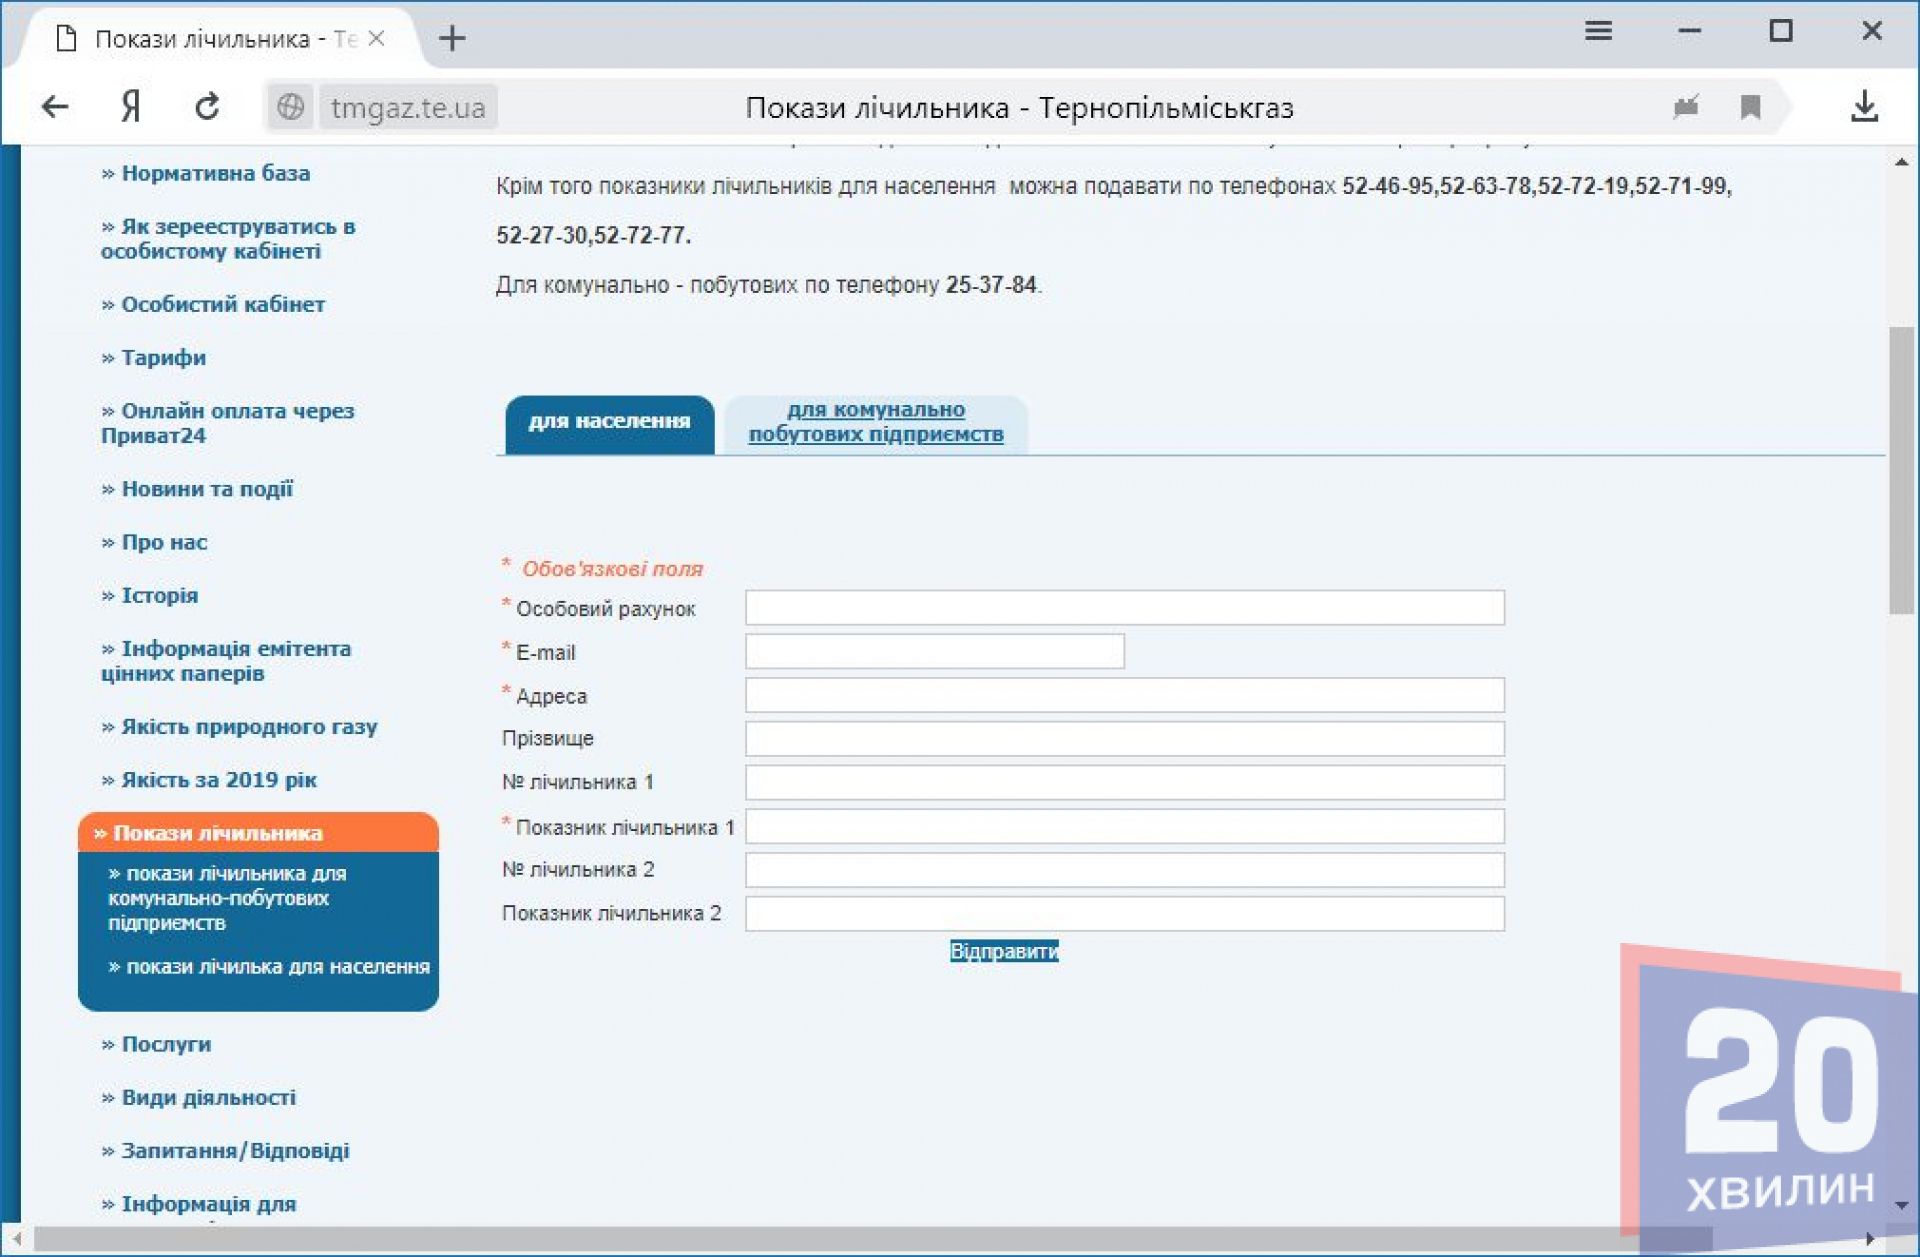Viewport: 1920px width, 1257px height.
Task: Click the Особовий рахунок input field
Action: [x=1124, y=607]
